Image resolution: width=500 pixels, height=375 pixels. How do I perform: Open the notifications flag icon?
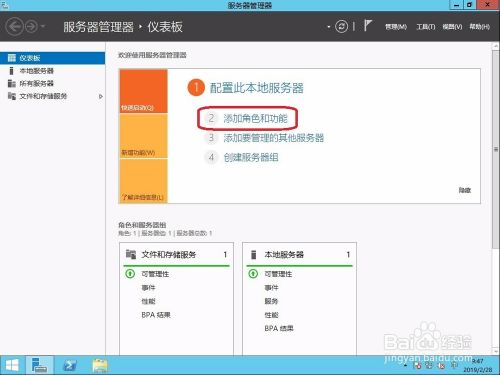click(x=368, y=26)
